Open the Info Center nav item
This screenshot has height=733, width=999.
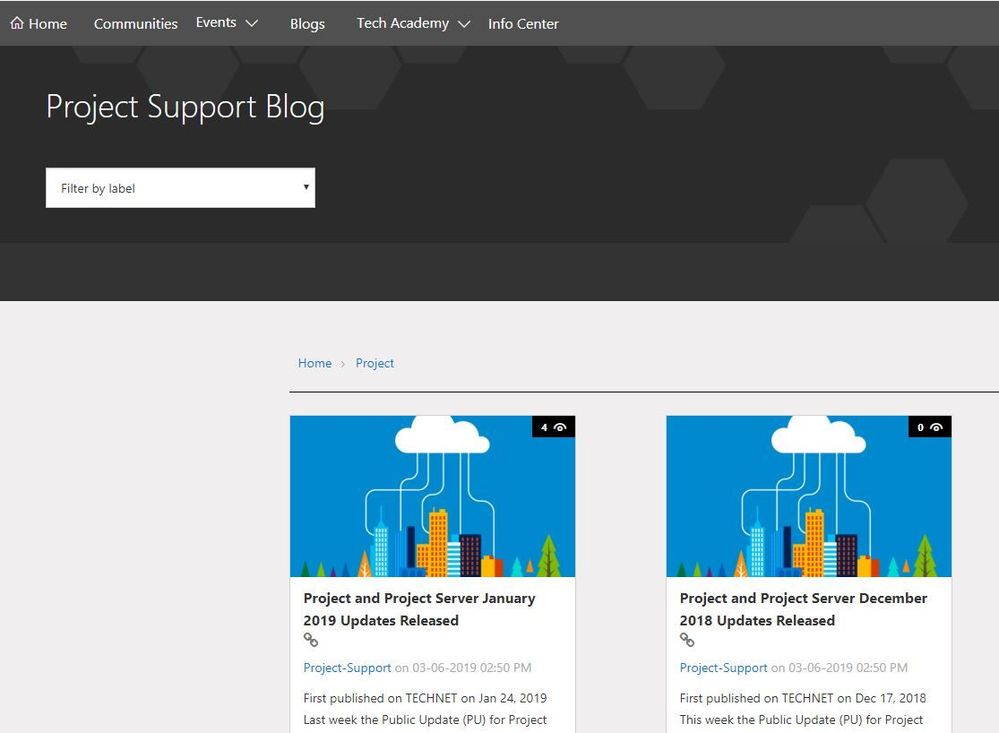[523, 24]
